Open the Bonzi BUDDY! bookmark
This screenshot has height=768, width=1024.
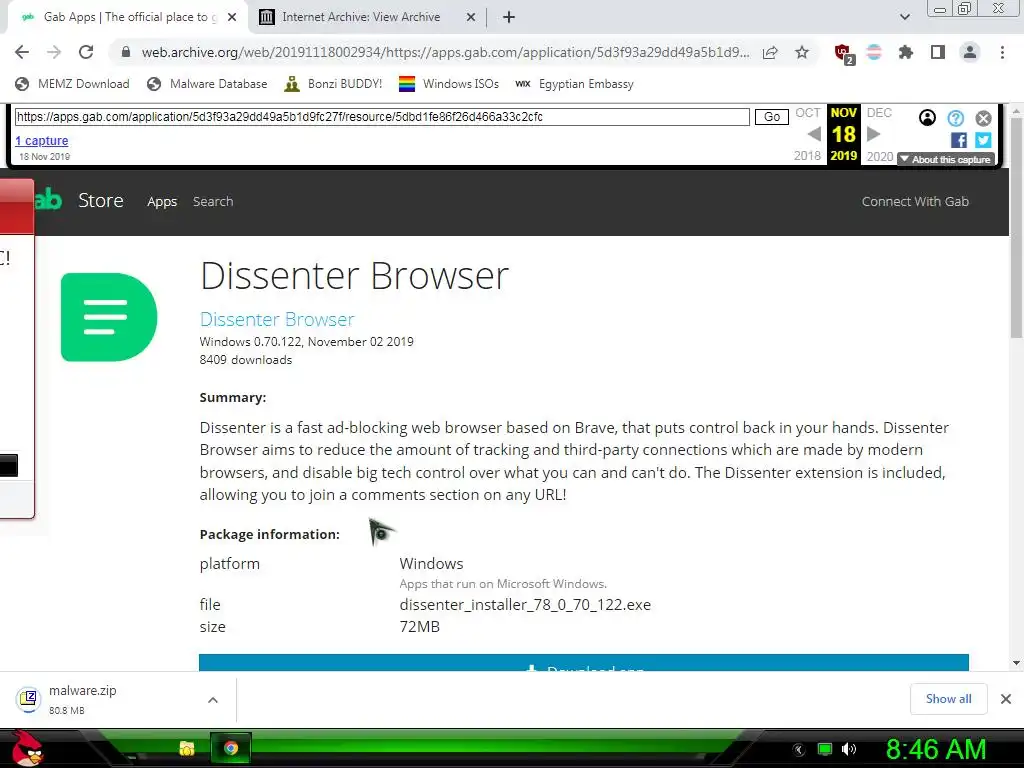click(333, 84)
